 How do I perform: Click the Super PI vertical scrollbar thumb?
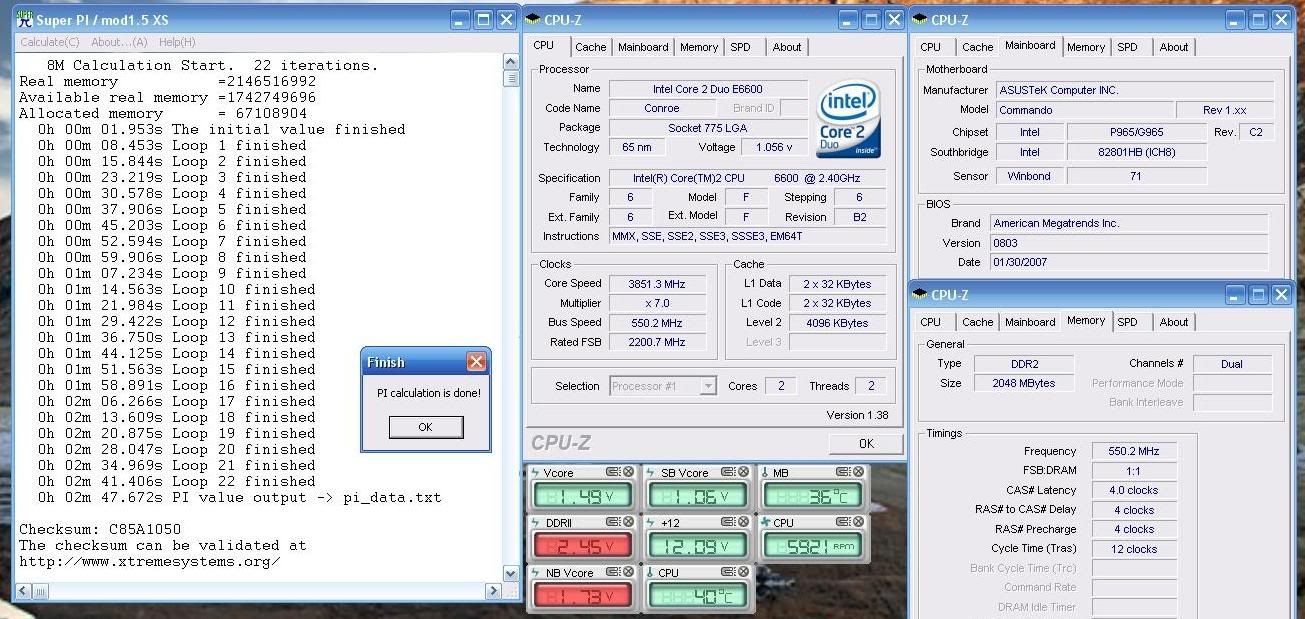pyautogui.click(x=511, y=78)
